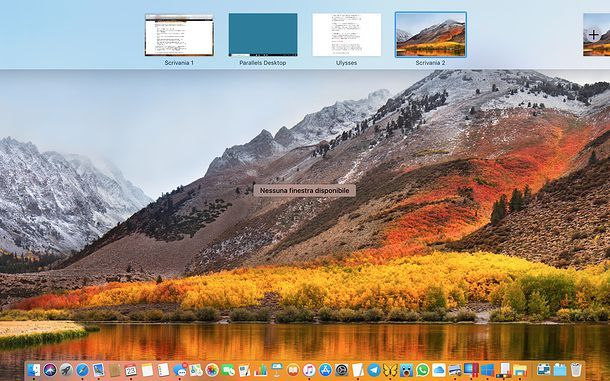Open Maps icon in Dock
This screenshot has width=610, height=381.
pyautogui.click(x=196, y=370)
